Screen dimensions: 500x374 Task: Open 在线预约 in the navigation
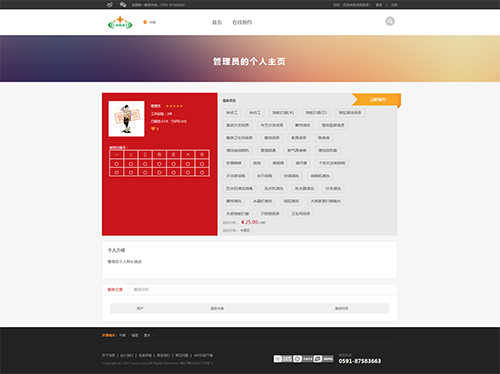242,22
